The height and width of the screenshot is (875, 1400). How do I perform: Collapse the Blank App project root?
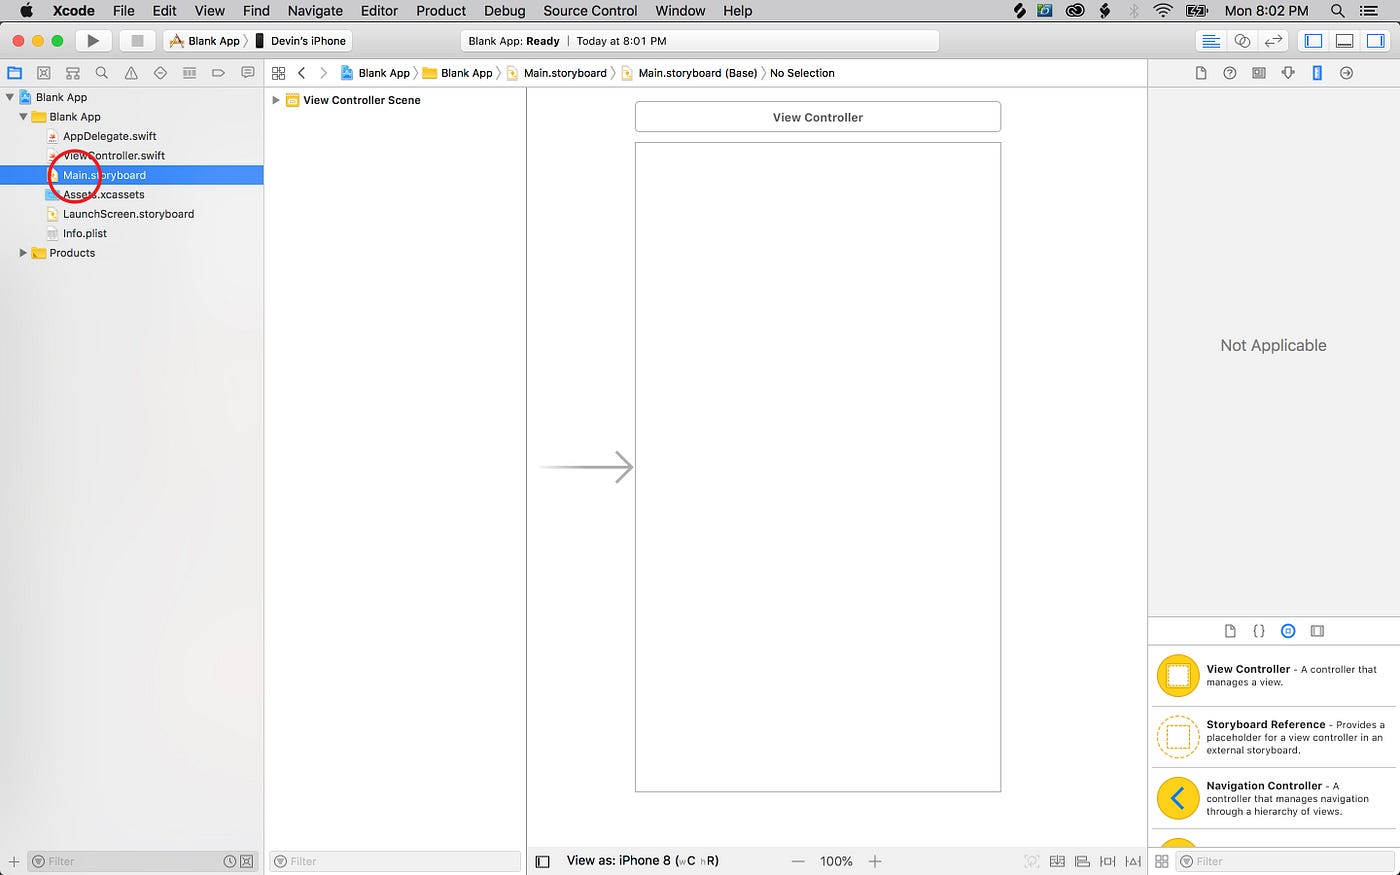point(10,97)
